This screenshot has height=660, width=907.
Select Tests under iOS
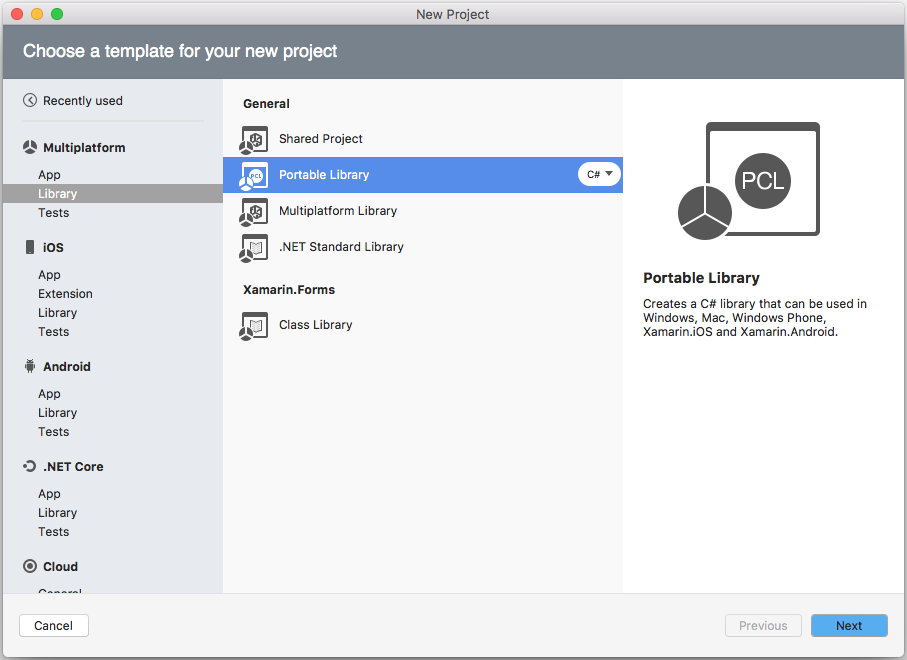click(x=54, y=331)
